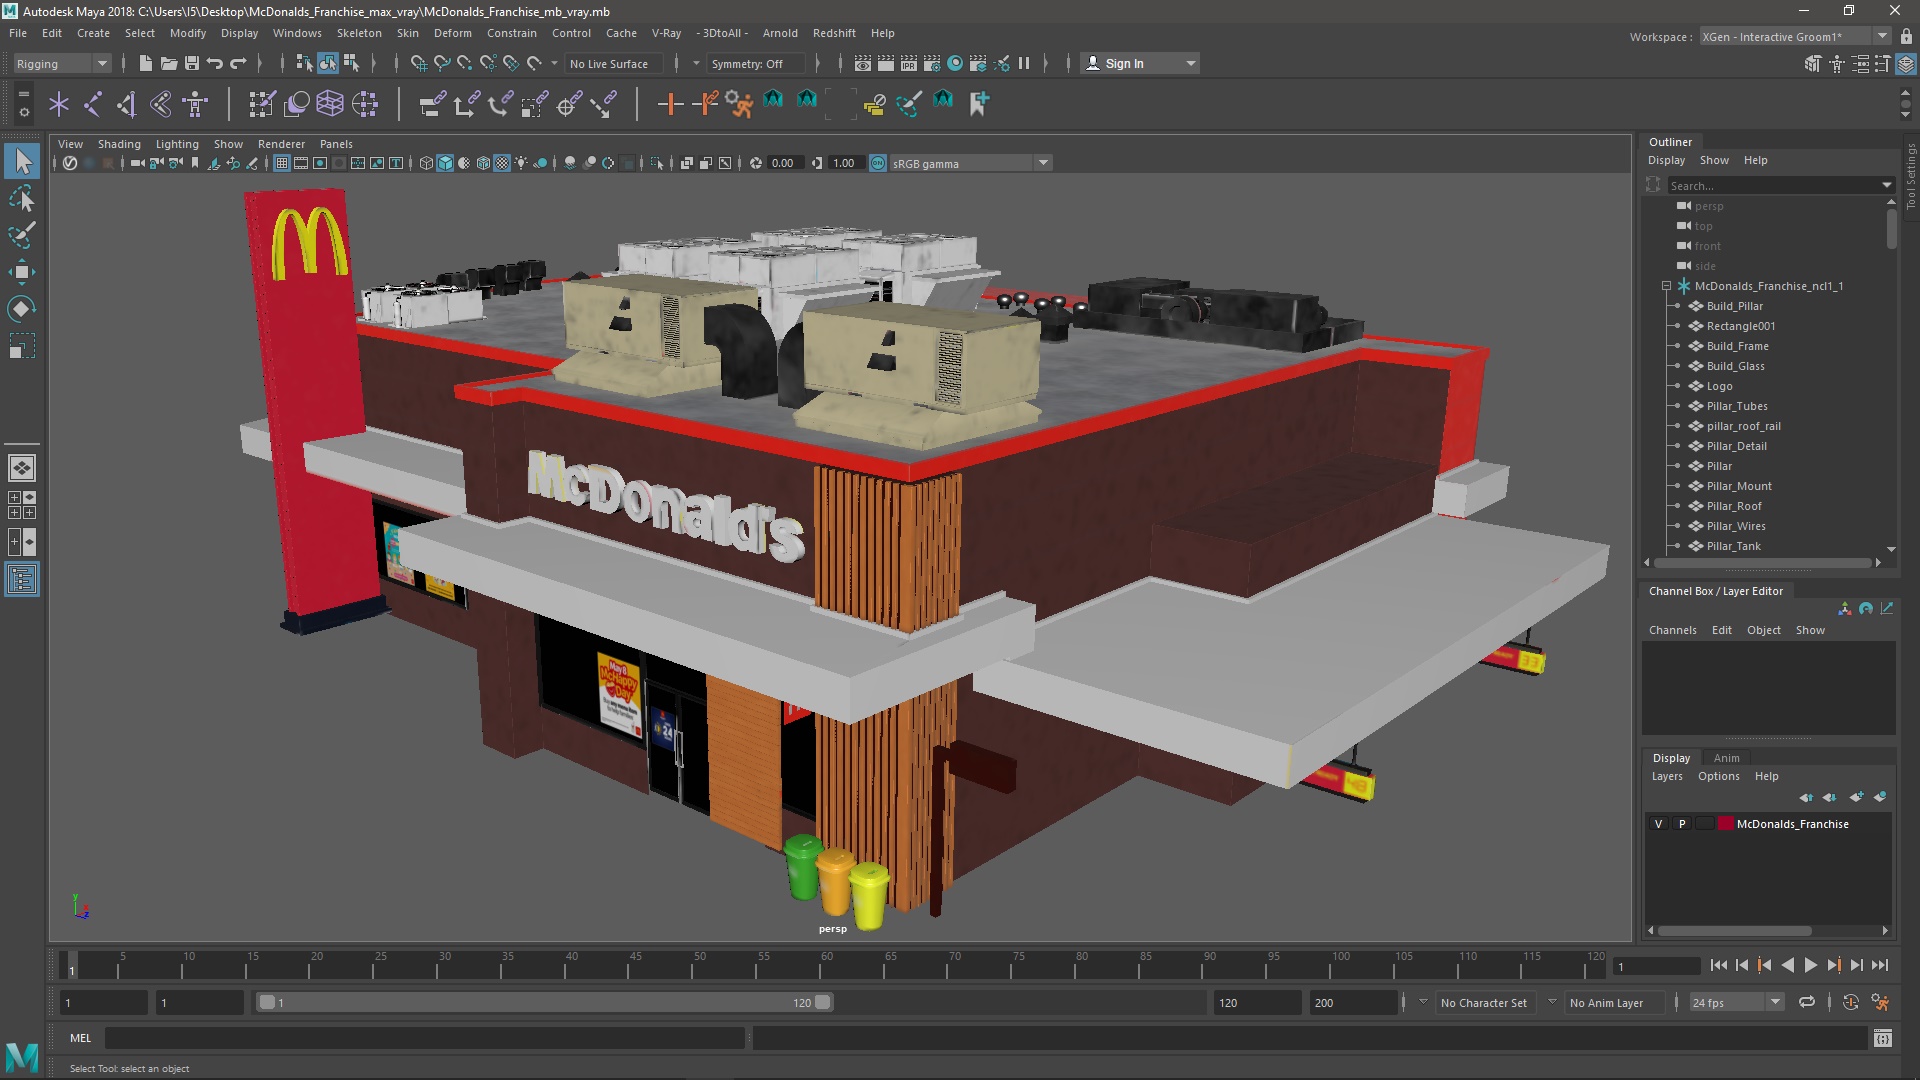Toggle the Outliner panel layout icon
Screen dimensions: 1920x1080
tap(22, 579)
